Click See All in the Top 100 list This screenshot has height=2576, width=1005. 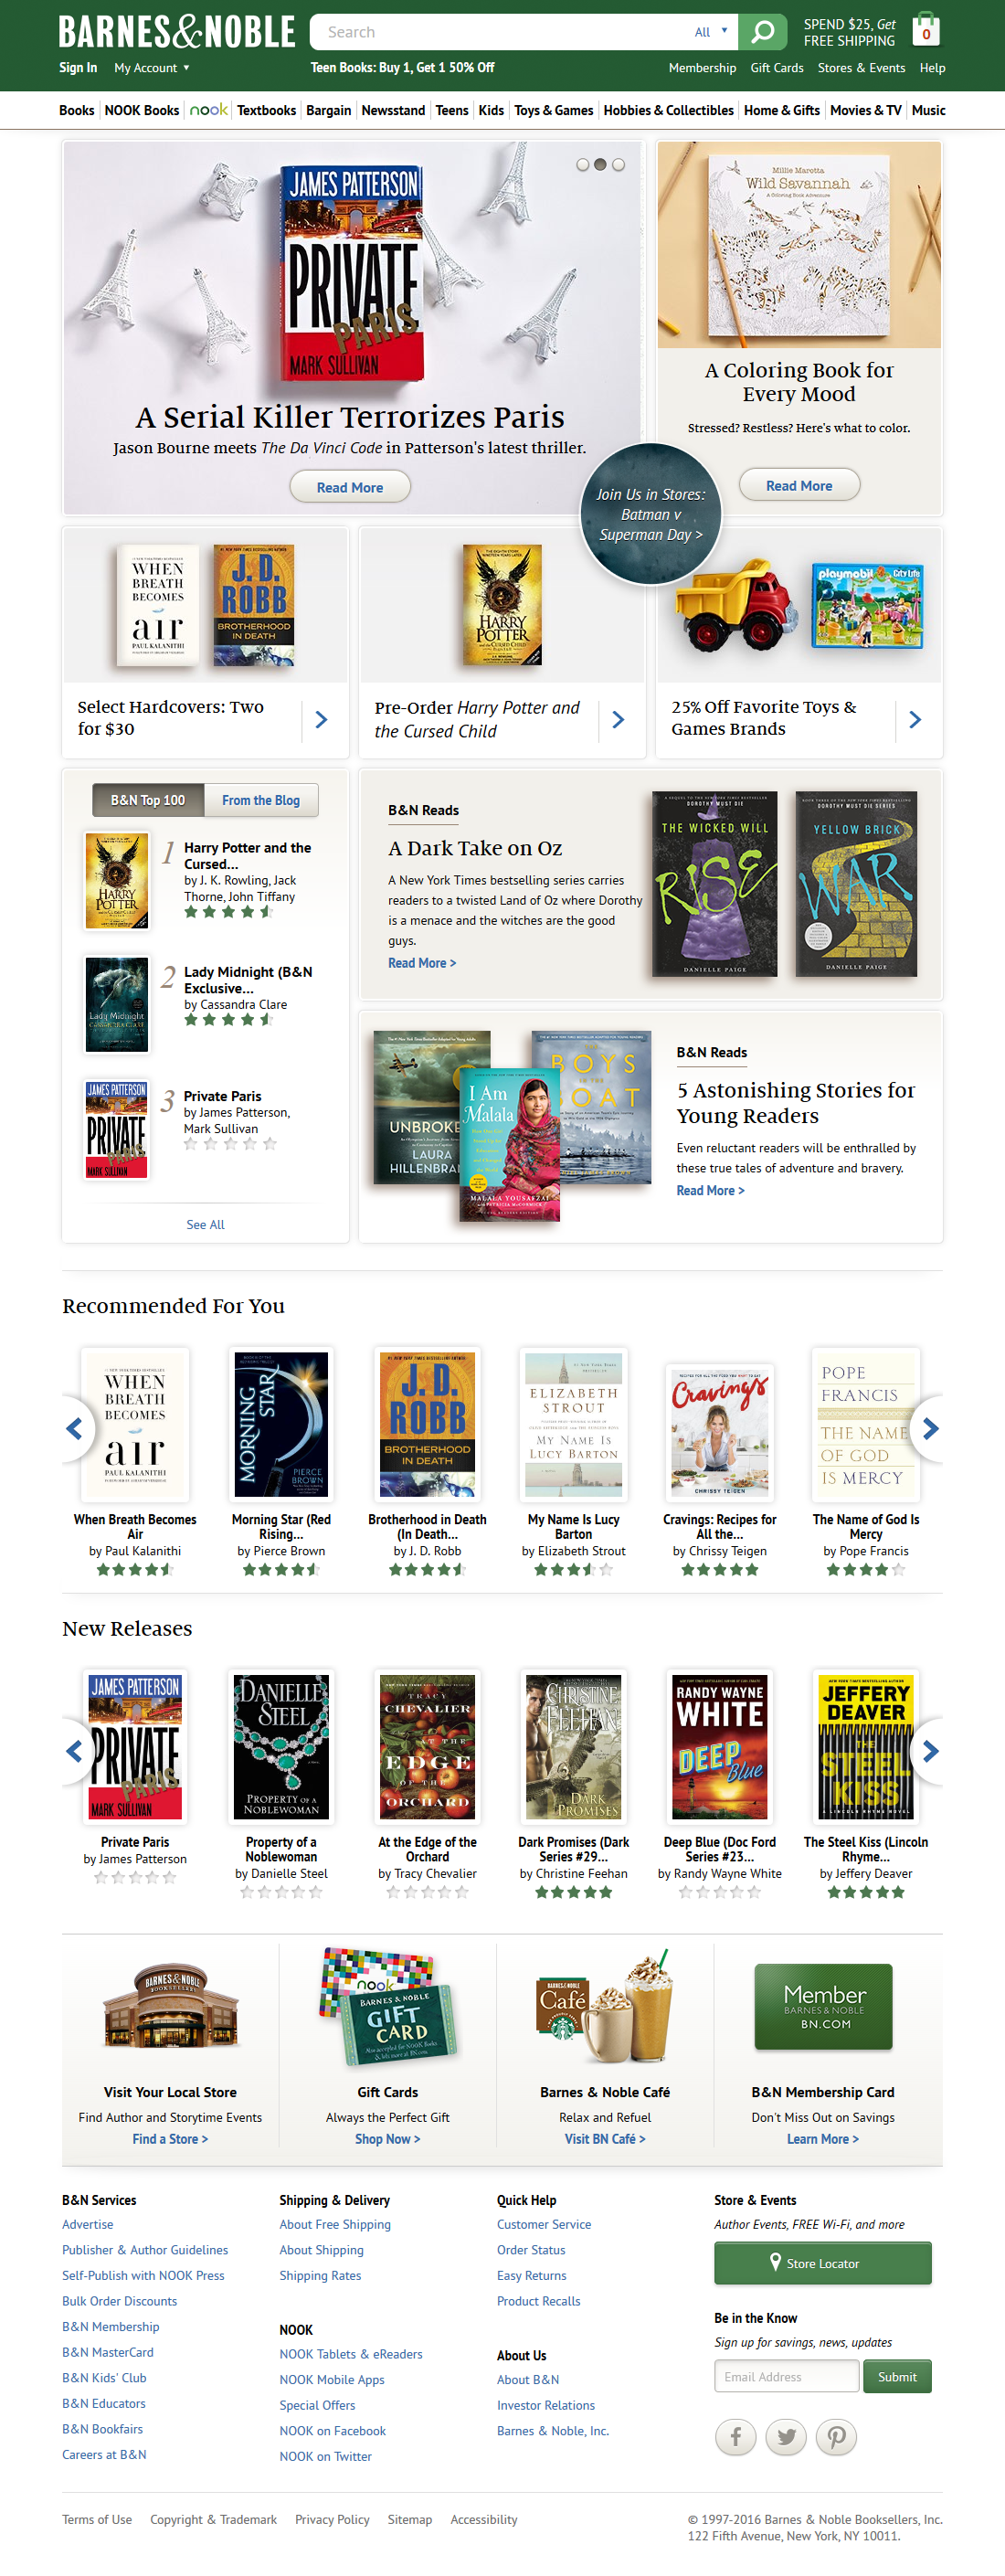point(205,1224)
